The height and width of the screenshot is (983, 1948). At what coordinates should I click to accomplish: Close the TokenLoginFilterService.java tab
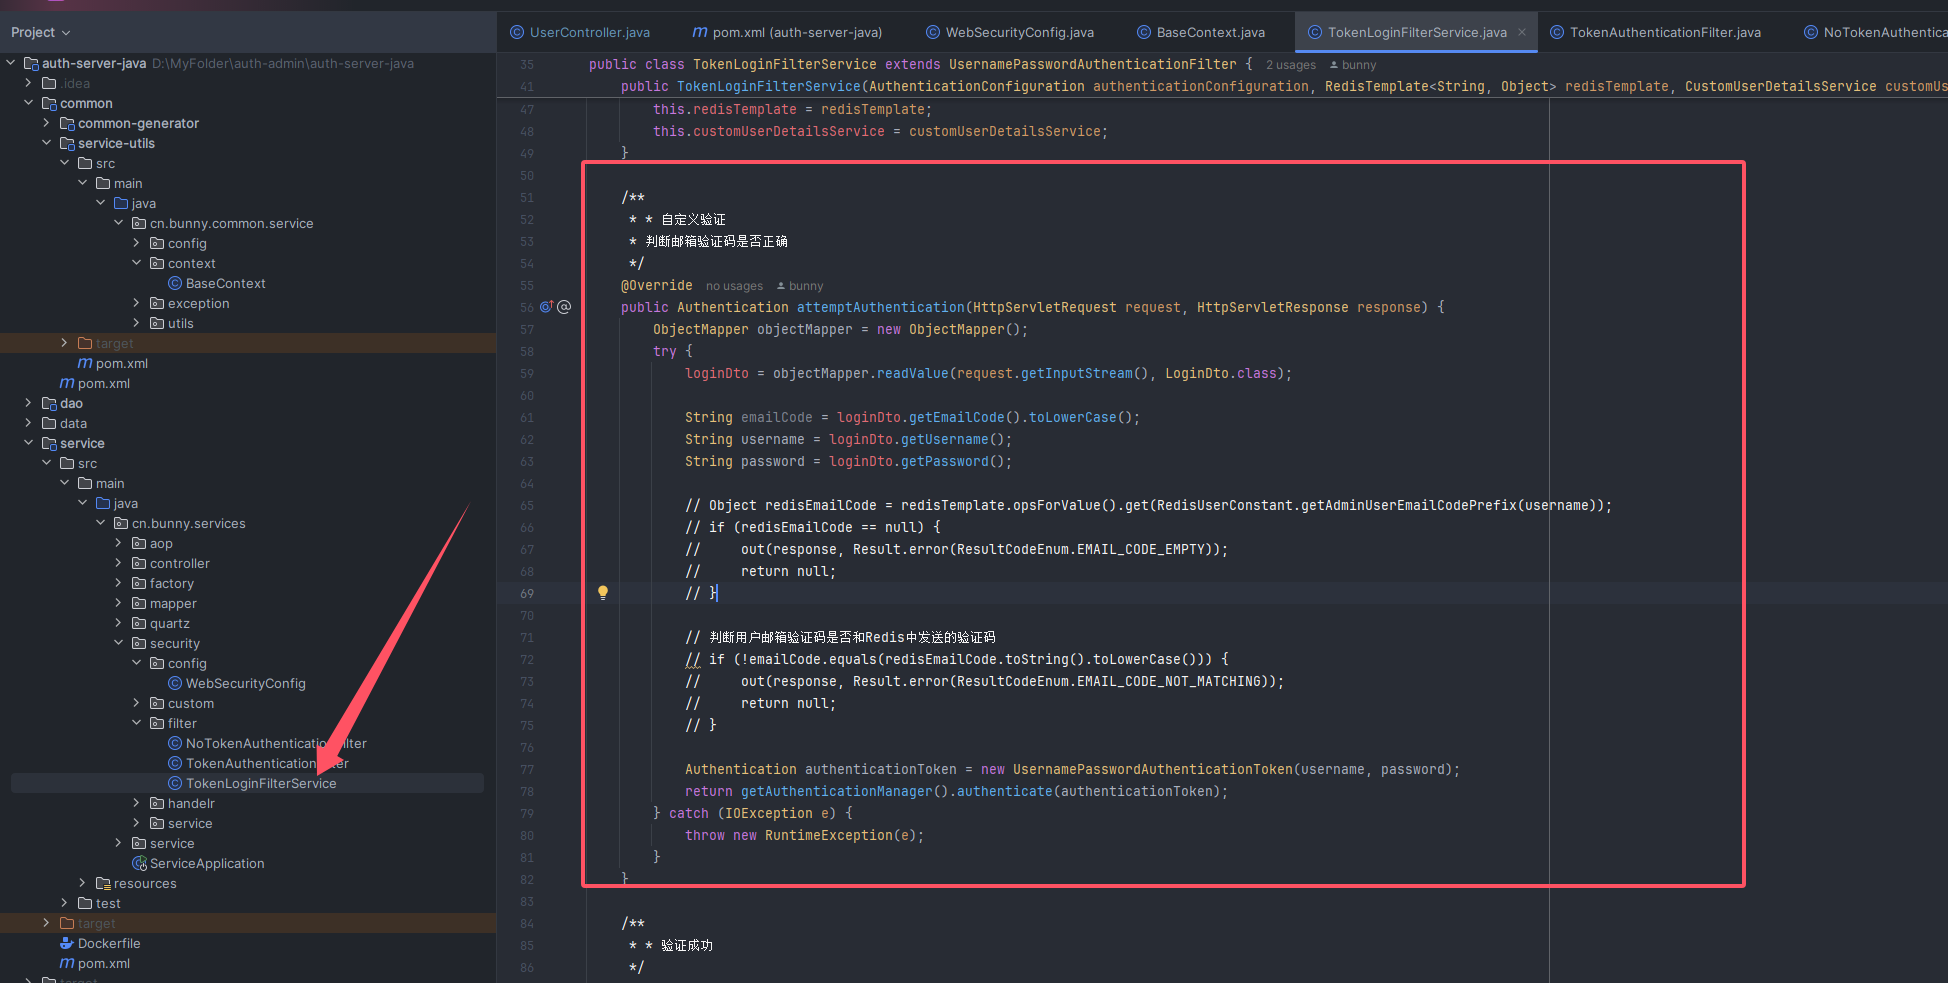1522,32
